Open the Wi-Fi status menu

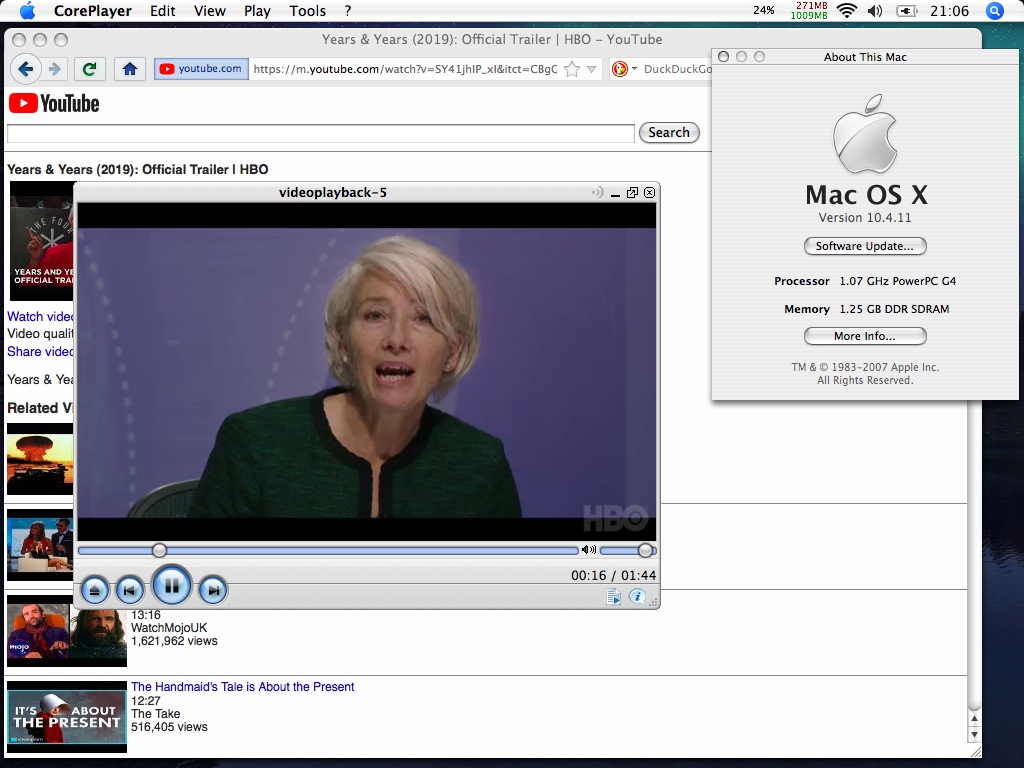pos(846,10)
